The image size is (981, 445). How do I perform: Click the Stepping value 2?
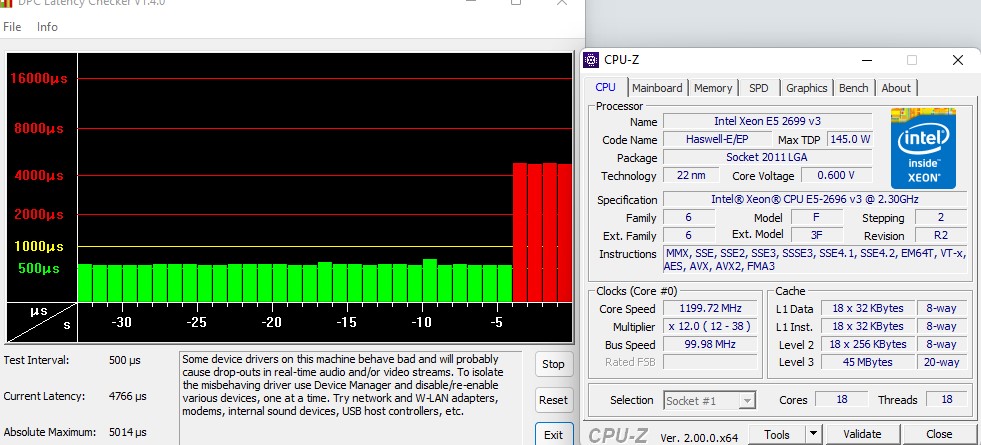941,218
